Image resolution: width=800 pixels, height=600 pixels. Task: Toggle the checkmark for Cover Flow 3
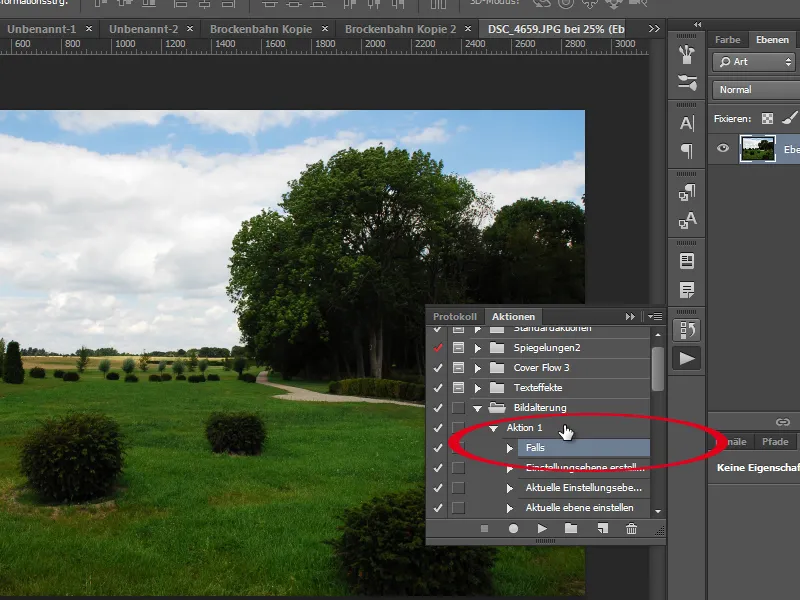click(438, 368)
